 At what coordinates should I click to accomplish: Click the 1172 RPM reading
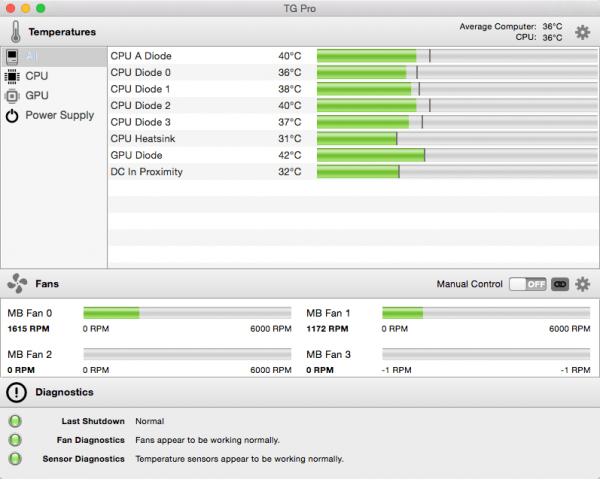click(327, 329)
